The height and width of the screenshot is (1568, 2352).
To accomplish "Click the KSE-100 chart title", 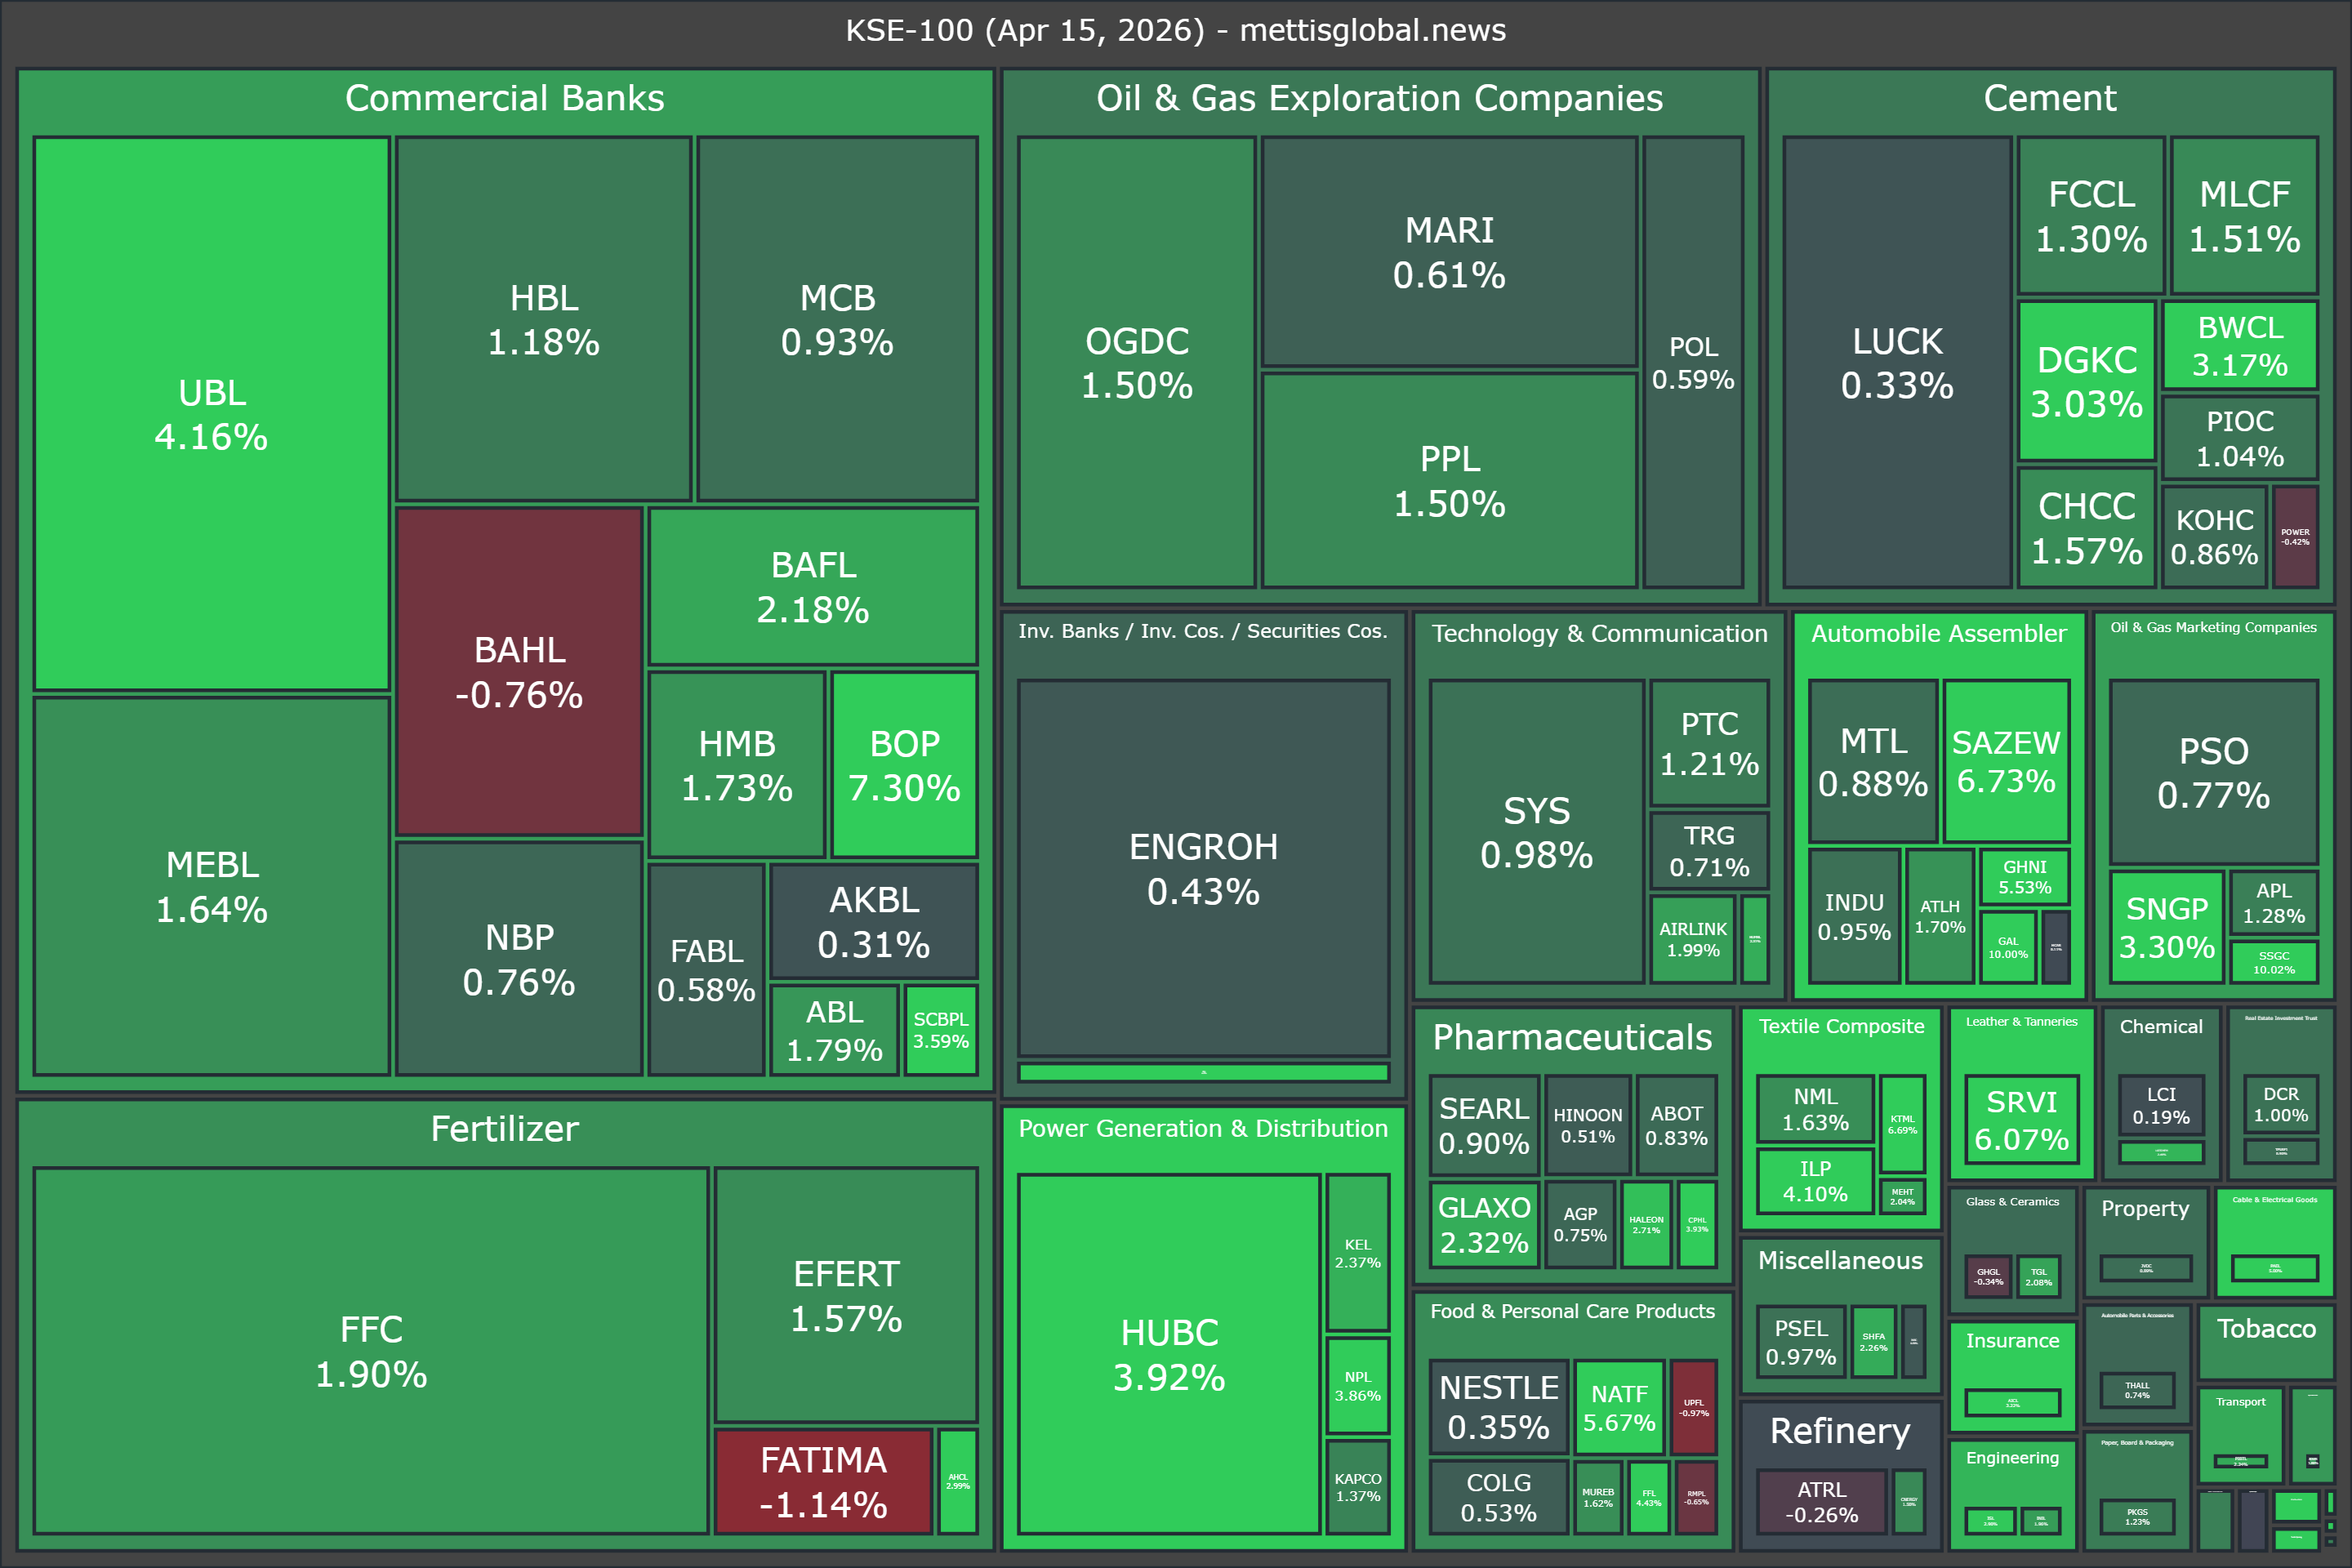I will coord(1176,30).
